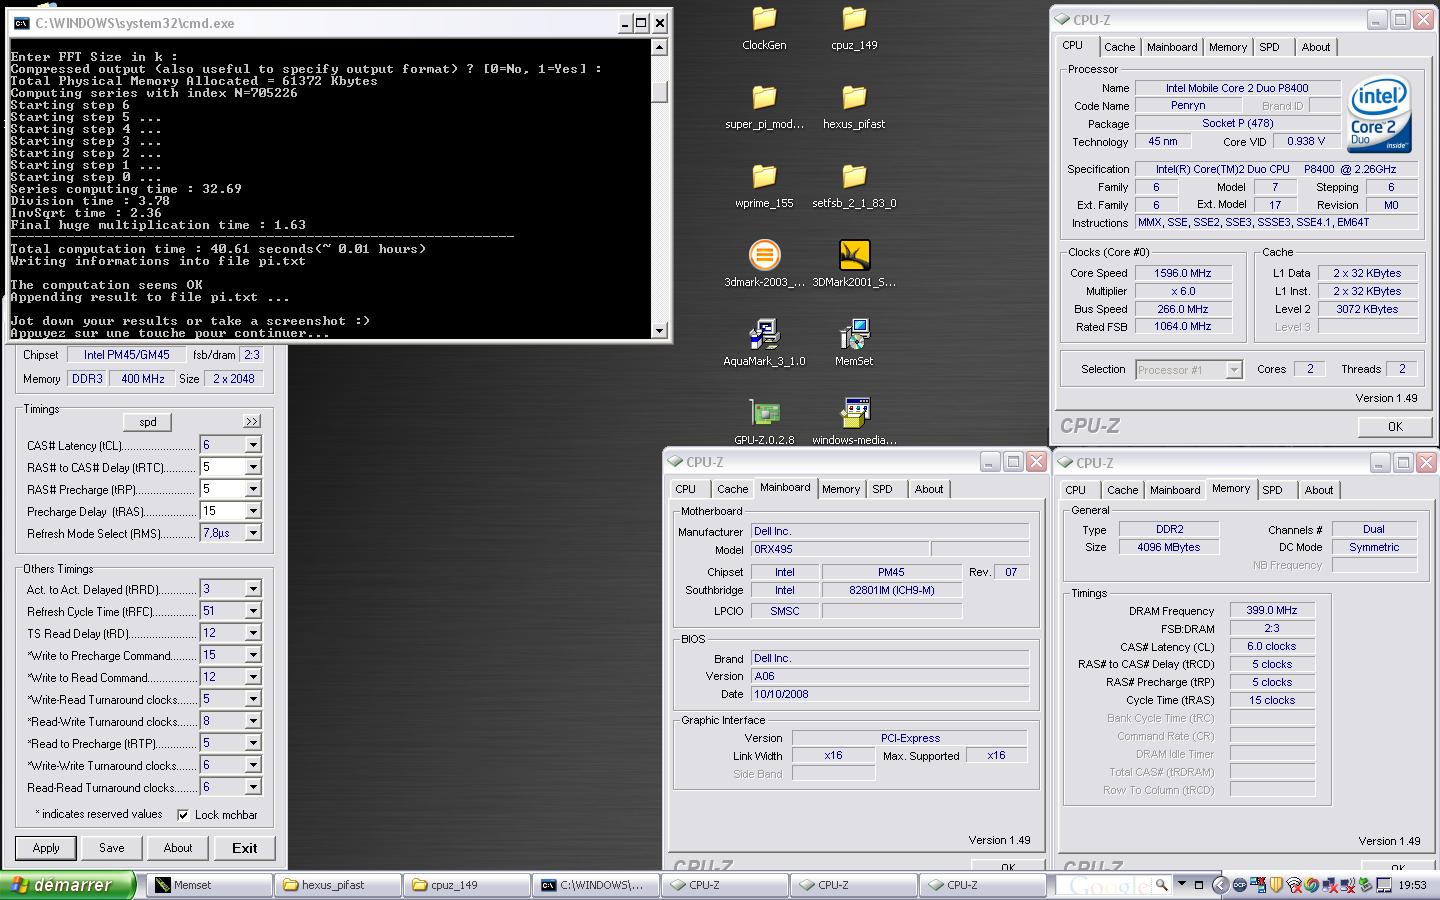Click cmd window scrollbar up arrow
This screenshot has height=900, width=1440.
pyautogui.click(x=659, y=49)
